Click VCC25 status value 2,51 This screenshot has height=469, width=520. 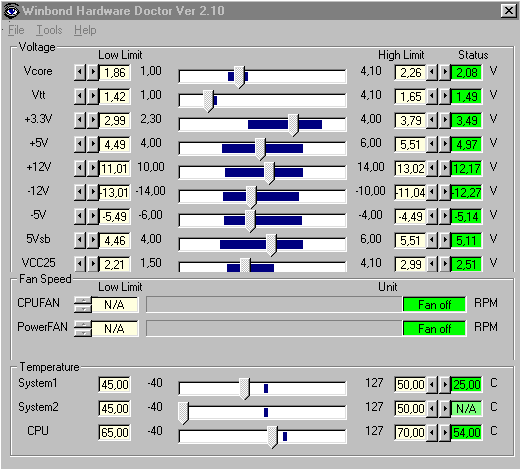click(466, 264)
